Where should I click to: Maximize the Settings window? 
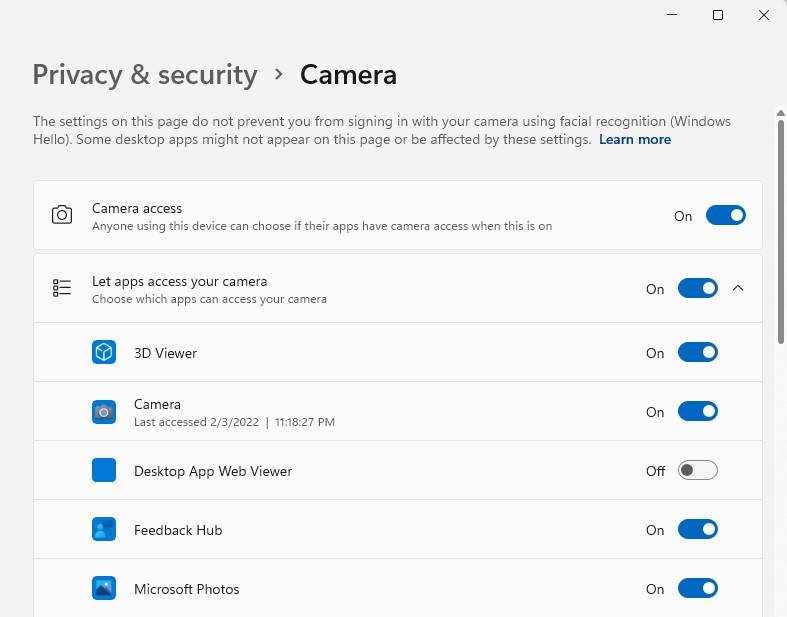click(718, 15)
